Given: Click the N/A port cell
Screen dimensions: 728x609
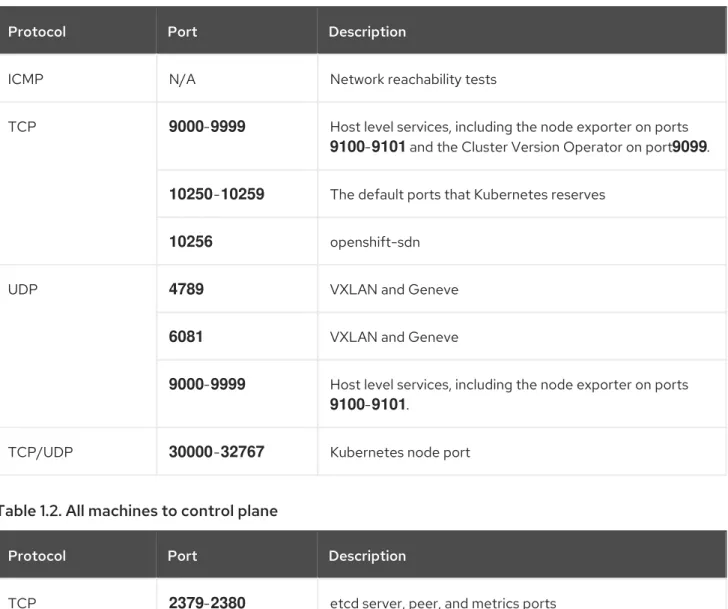Looking at the screenshot, I should pyautogui.click(x=182, y=79).
